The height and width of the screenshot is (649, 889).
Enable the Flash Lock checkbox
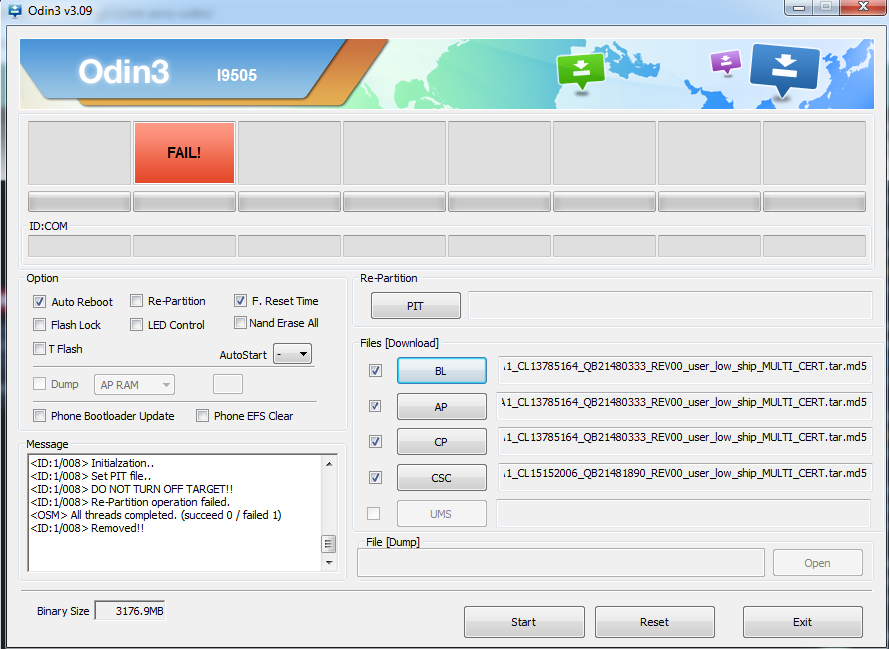(x=39, y=324)
